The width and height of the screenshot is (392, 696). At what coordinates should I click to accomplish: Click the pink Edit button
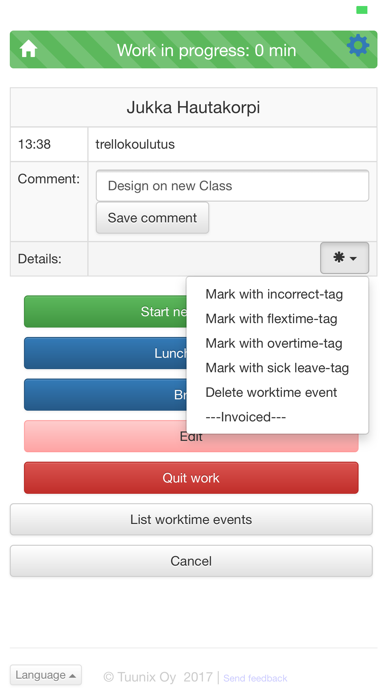pyautogui.click(x=191, y=437)
